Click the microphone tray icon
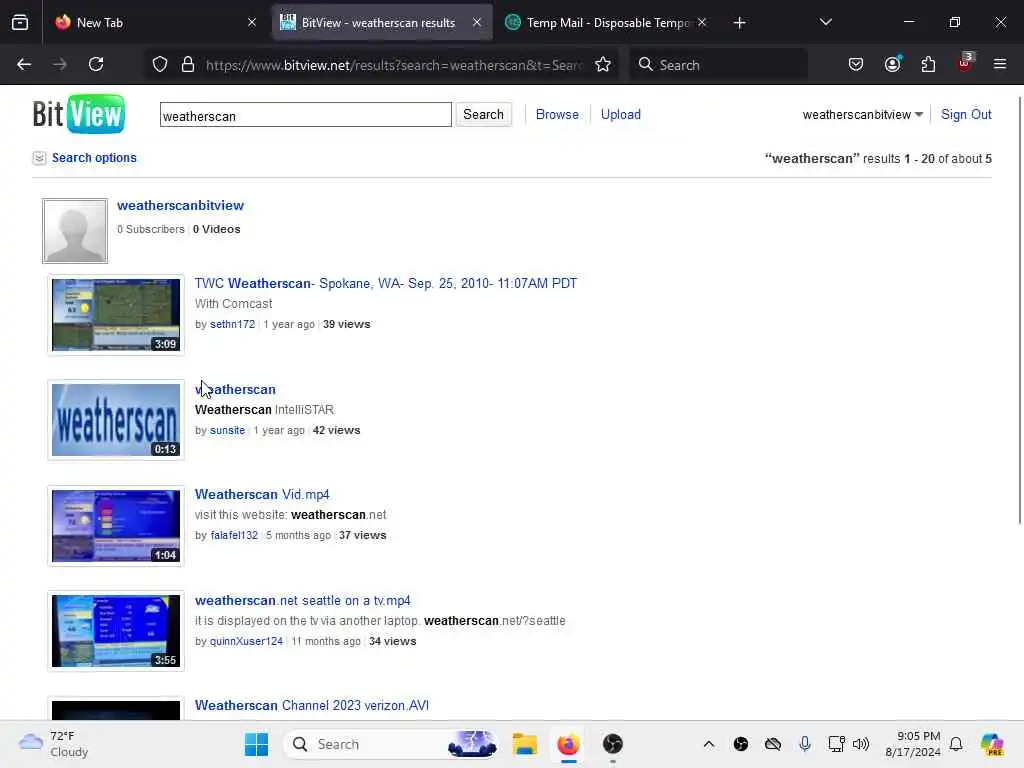 pos(805,744)
